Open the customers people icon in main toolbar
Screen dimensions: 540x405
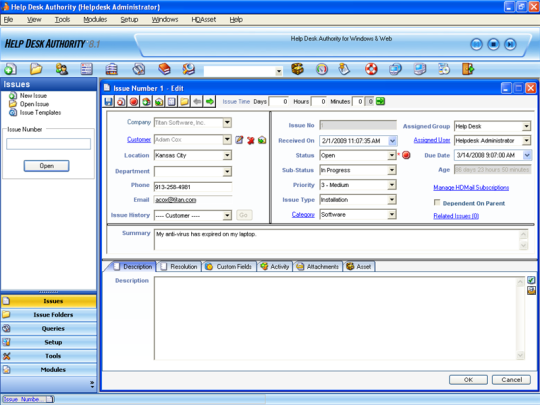tap(62, 69)
